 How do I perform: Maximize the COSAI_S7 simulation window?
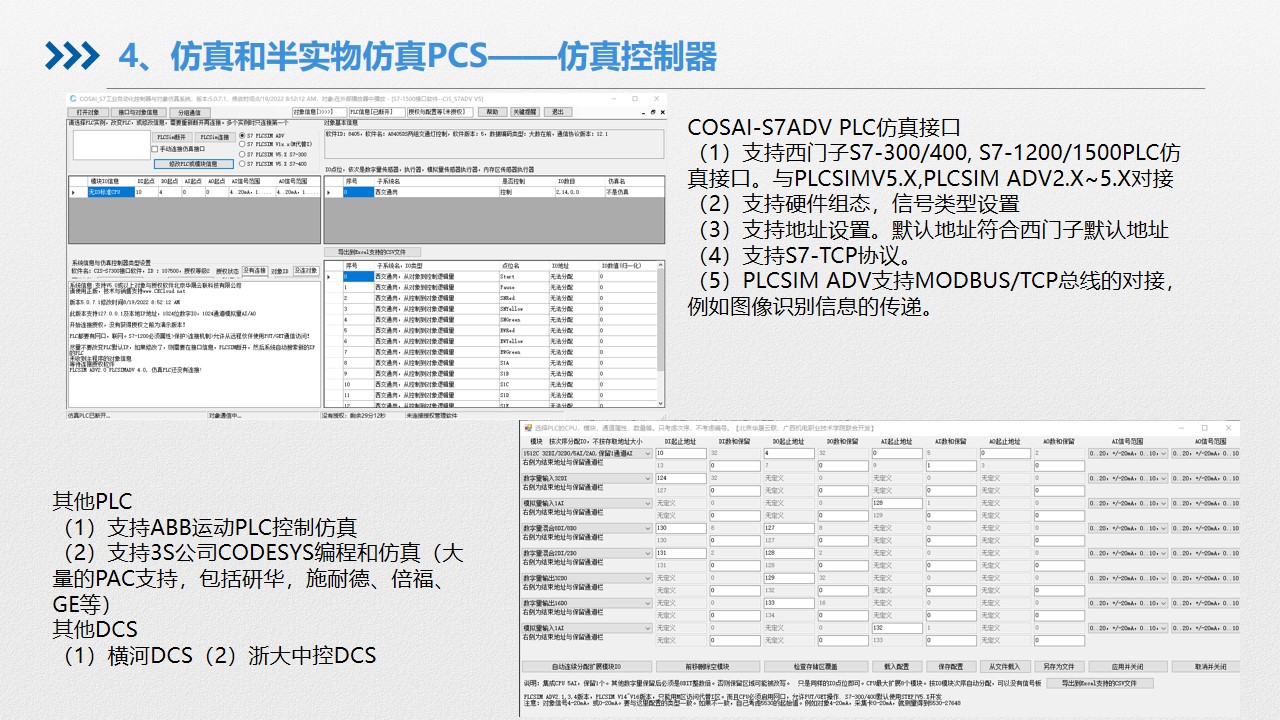coord(635,99)
